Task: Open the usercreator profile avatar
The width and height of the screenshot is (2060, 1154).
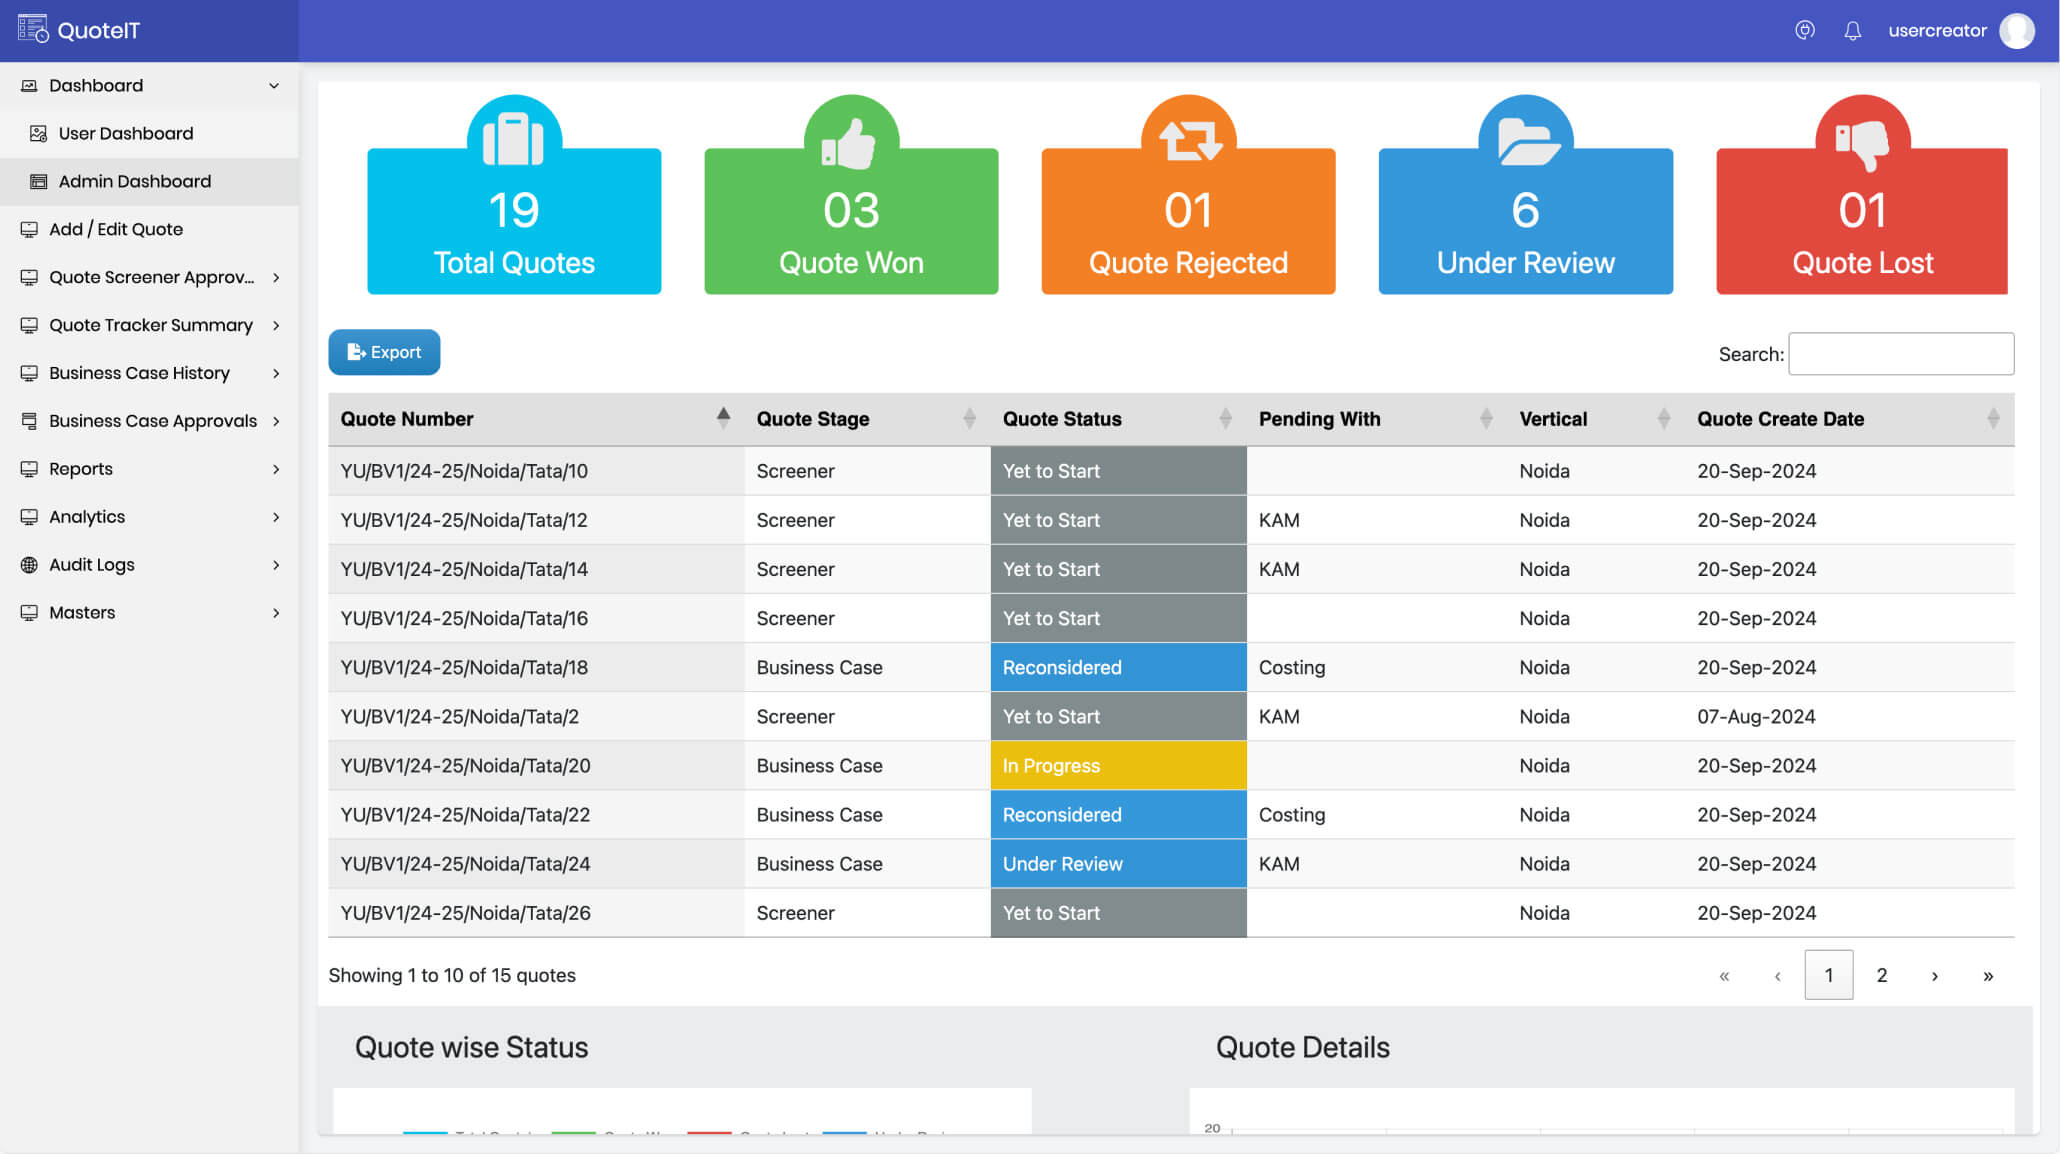Action: (x=2017, y=30)
